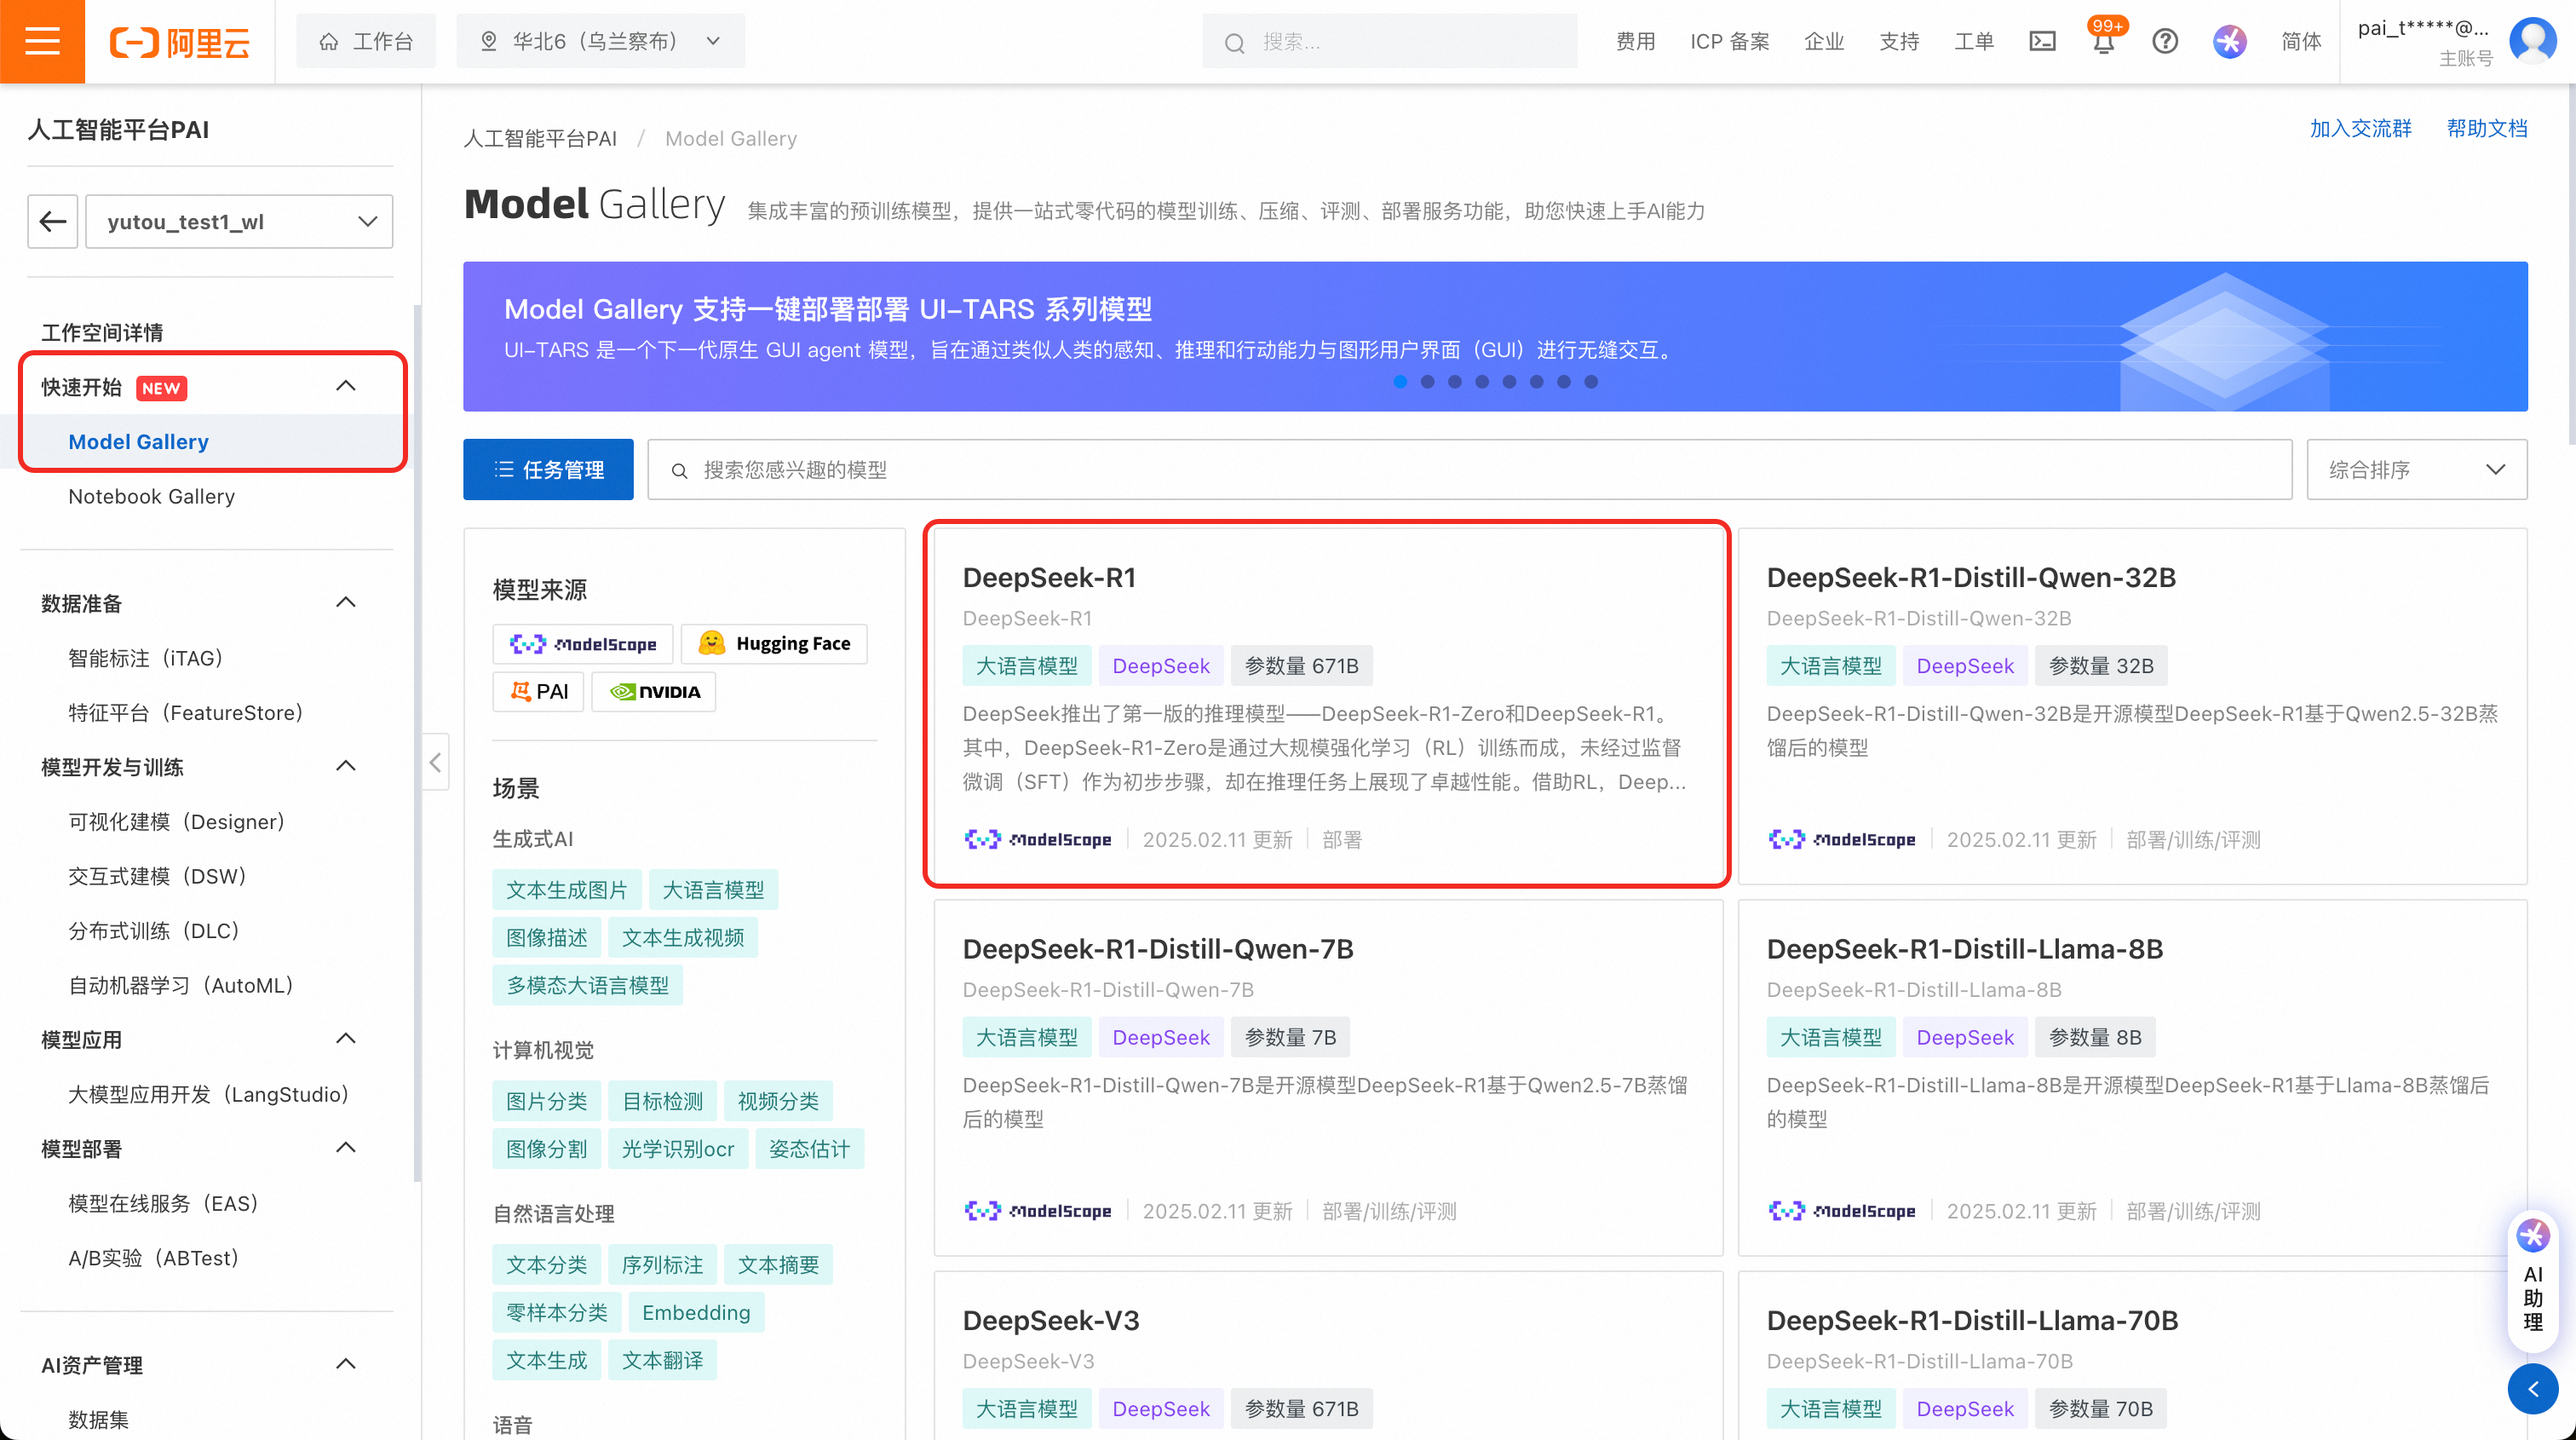This screenshot has width=2576, height=1440.
Task: Select the third banner carousel dot
Action: pyautogui.click(x=1455, y=382)
